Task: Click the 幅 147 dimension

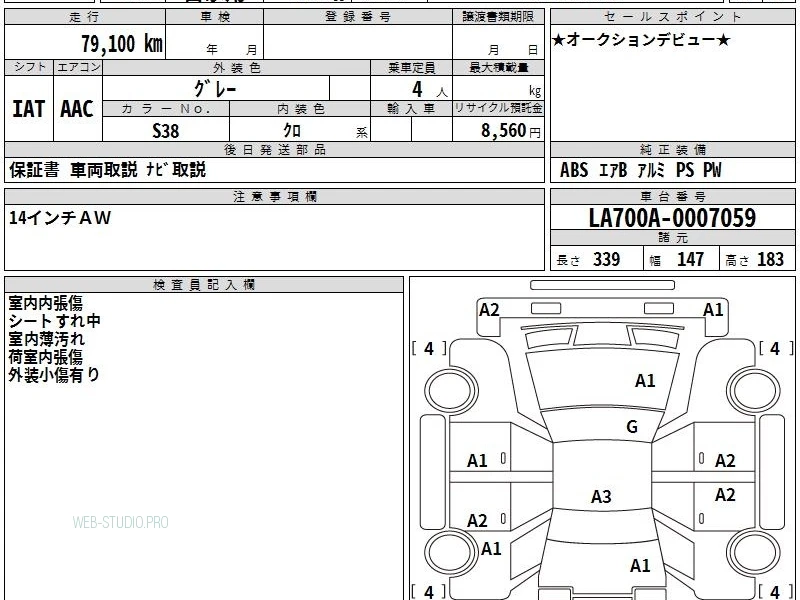Action: (x=676, y=260)
